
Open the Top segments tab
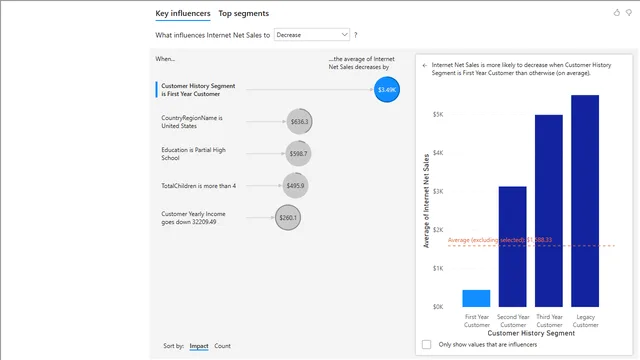click(x=243, y=13)
